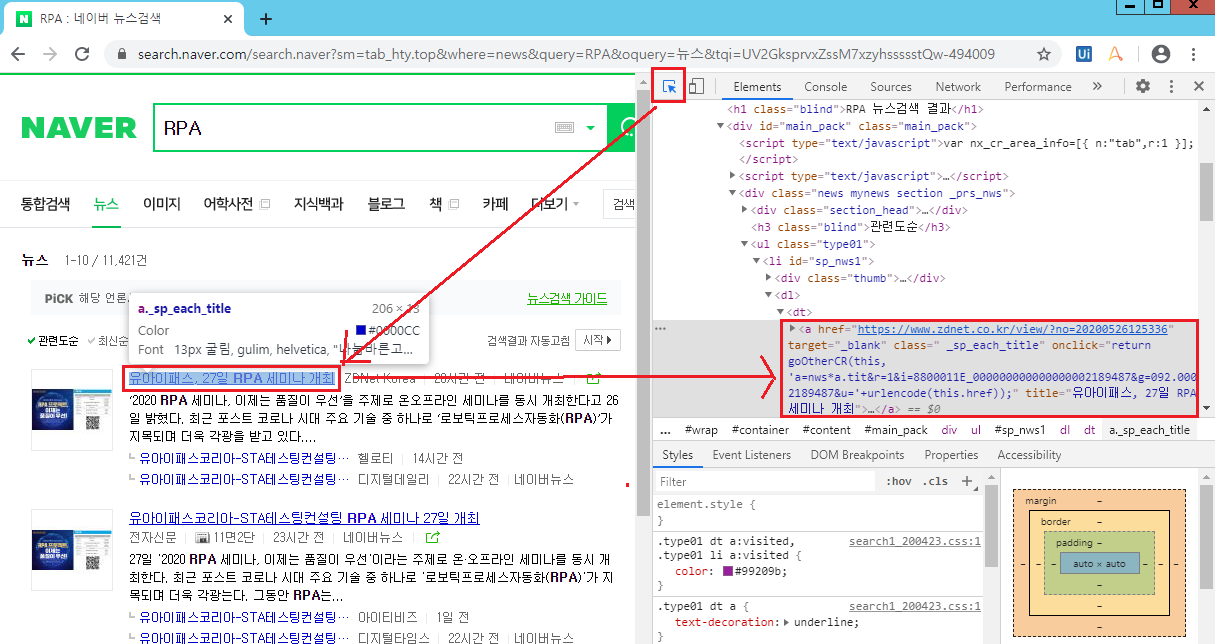Select the 블로그 search tab

(386, 204)
